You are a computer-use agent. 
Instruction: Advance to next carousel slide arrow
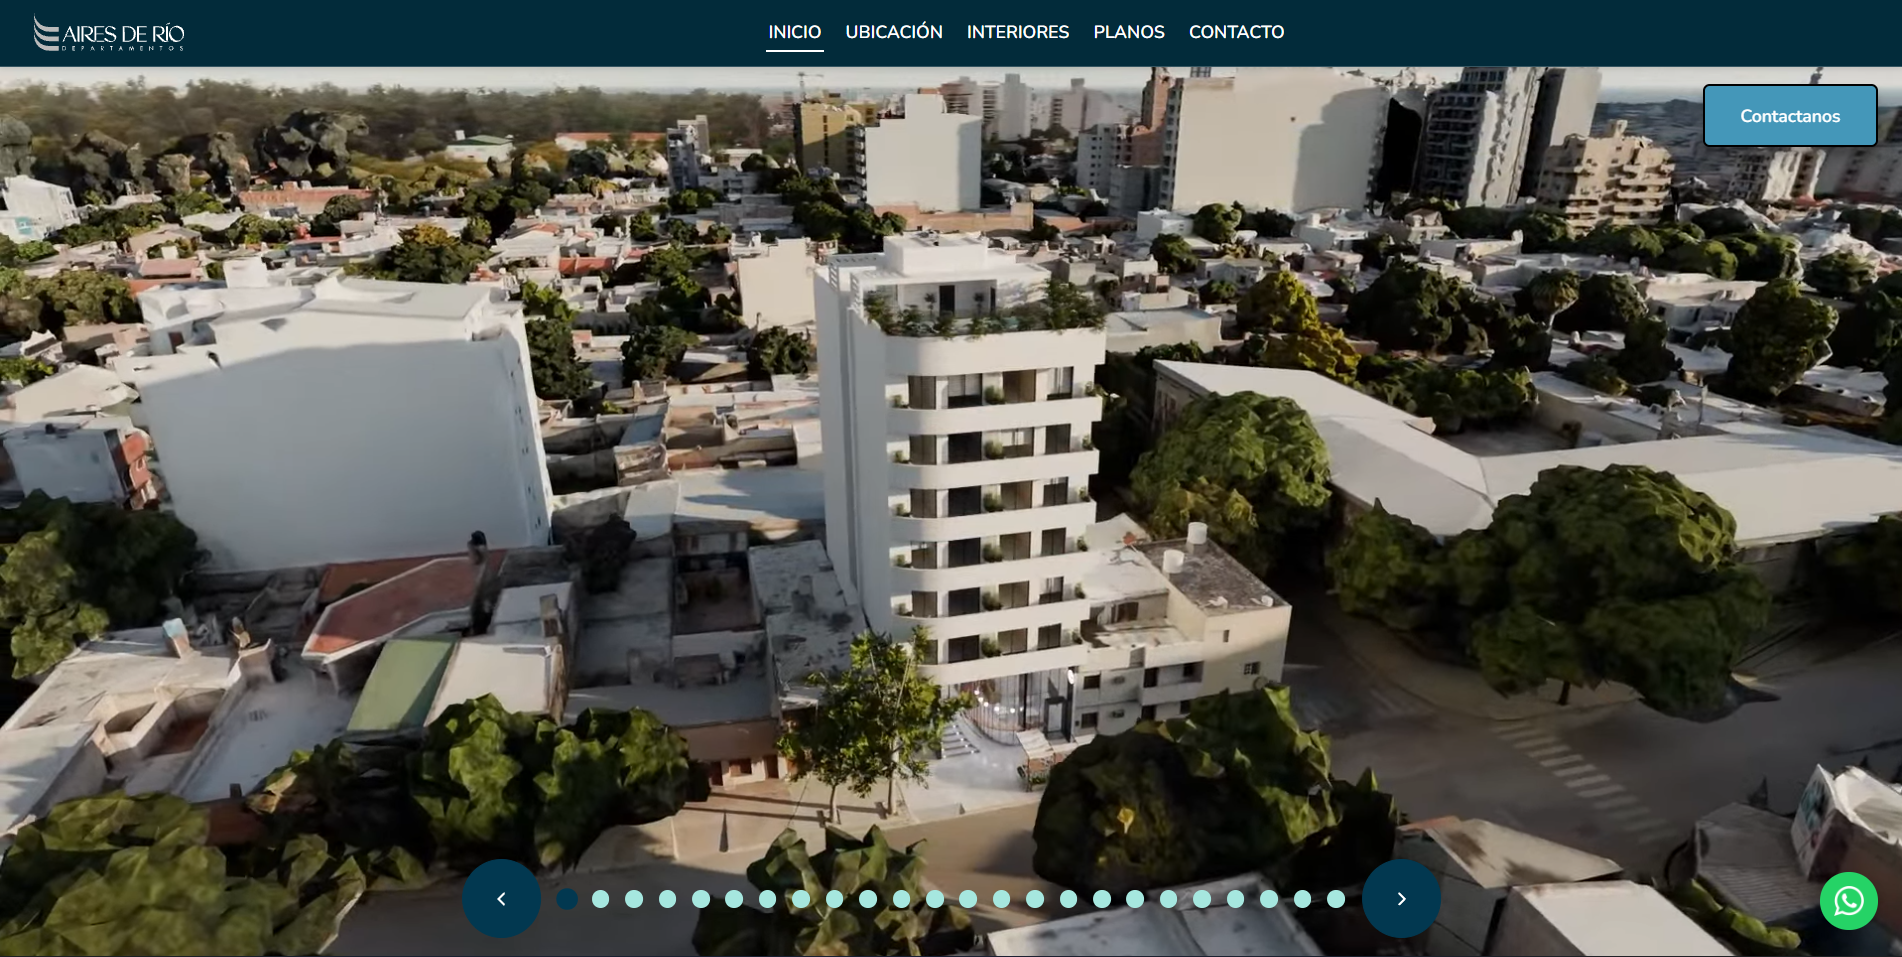[1401, 898]
